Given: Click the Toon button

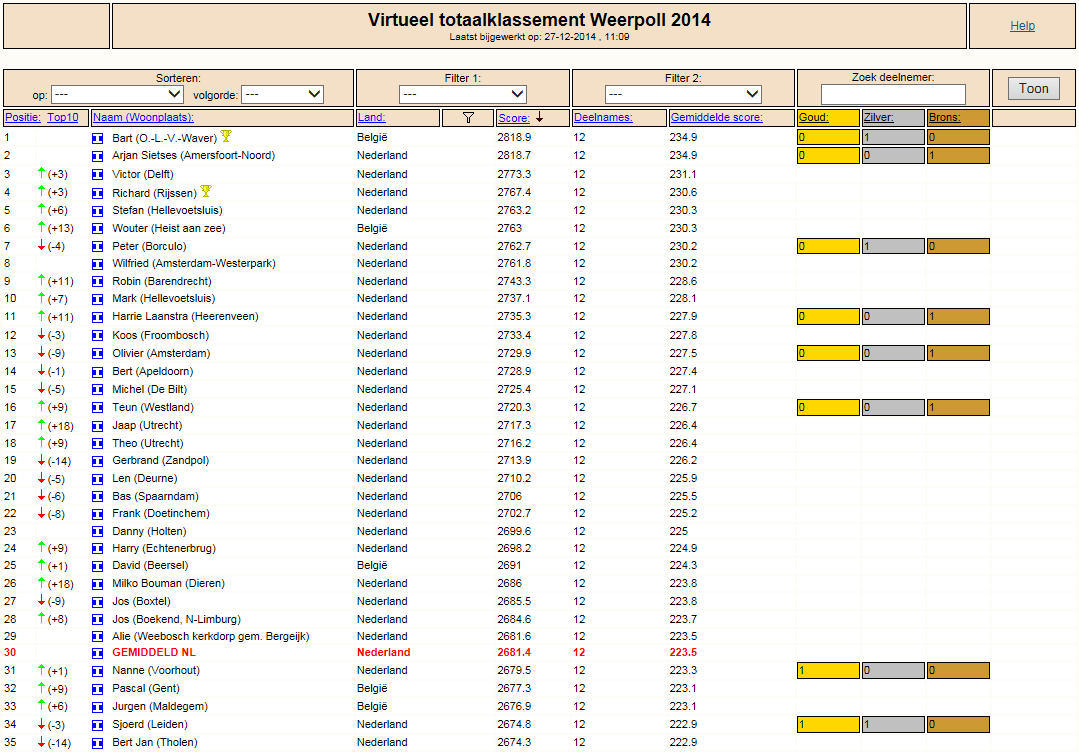Looking at the screenshot, I should [1034, 89].
